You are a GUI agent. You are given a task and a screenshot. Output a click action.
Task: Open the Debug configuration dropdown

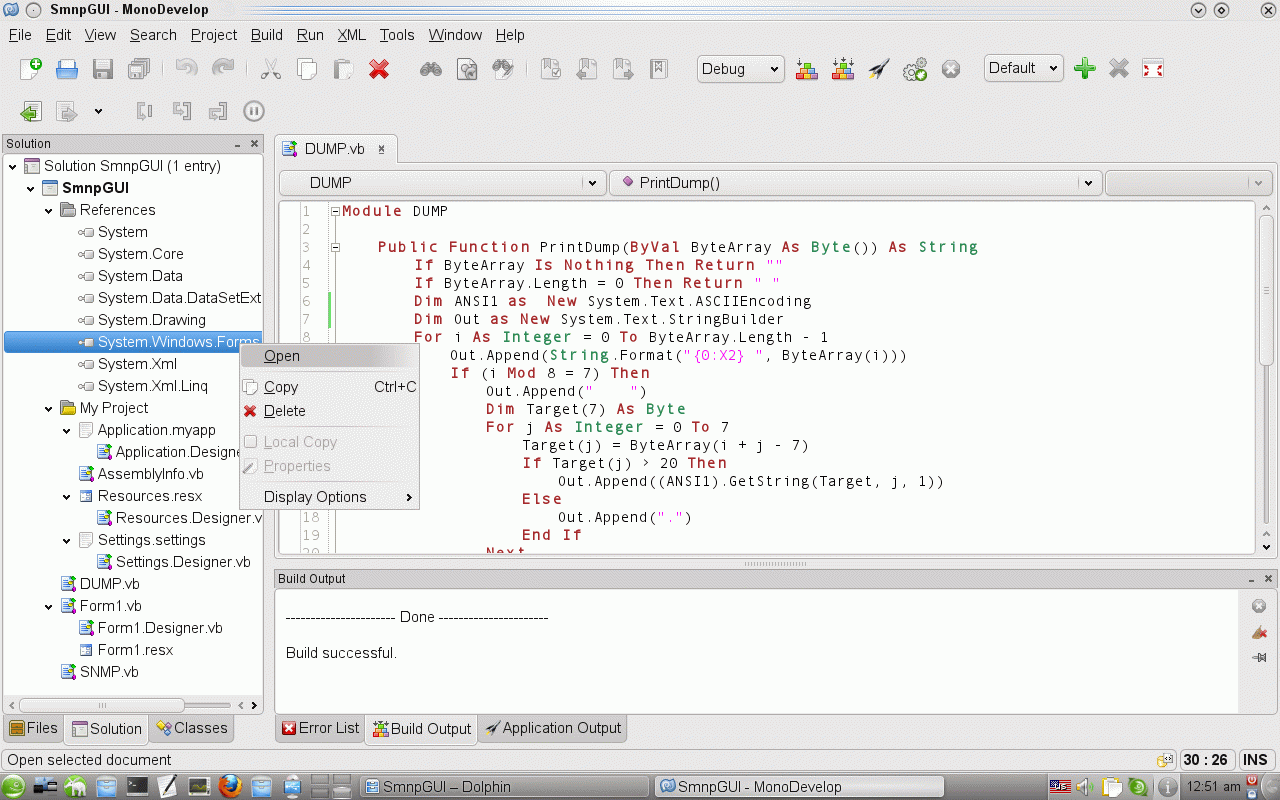[740, 69]
